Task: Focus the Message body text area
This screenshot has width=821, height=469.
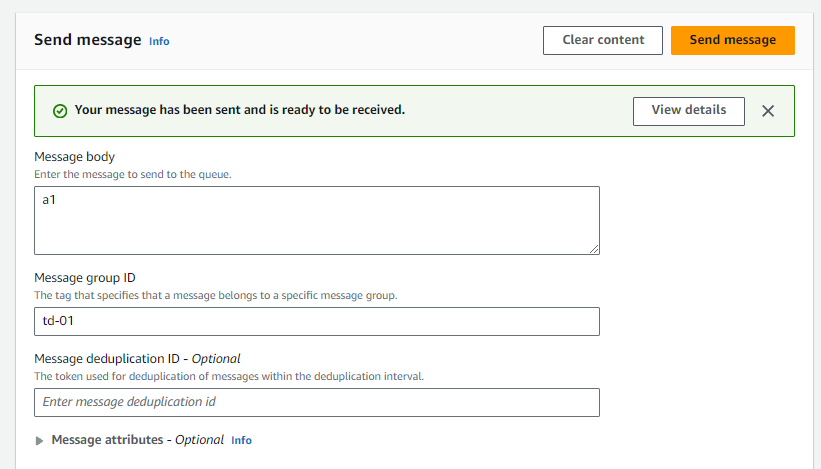Action: point(316,220)
